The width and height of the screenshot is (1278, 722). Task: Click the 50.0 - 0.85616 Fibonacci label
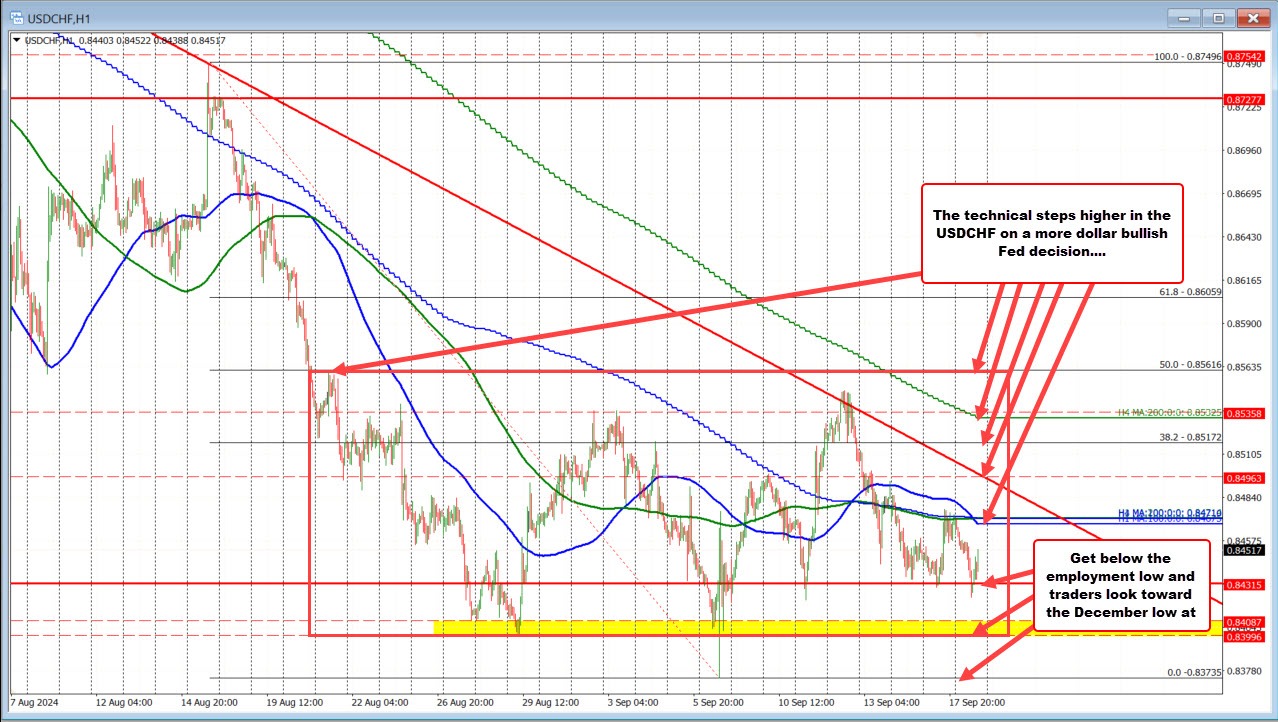tap(1190, 365)
